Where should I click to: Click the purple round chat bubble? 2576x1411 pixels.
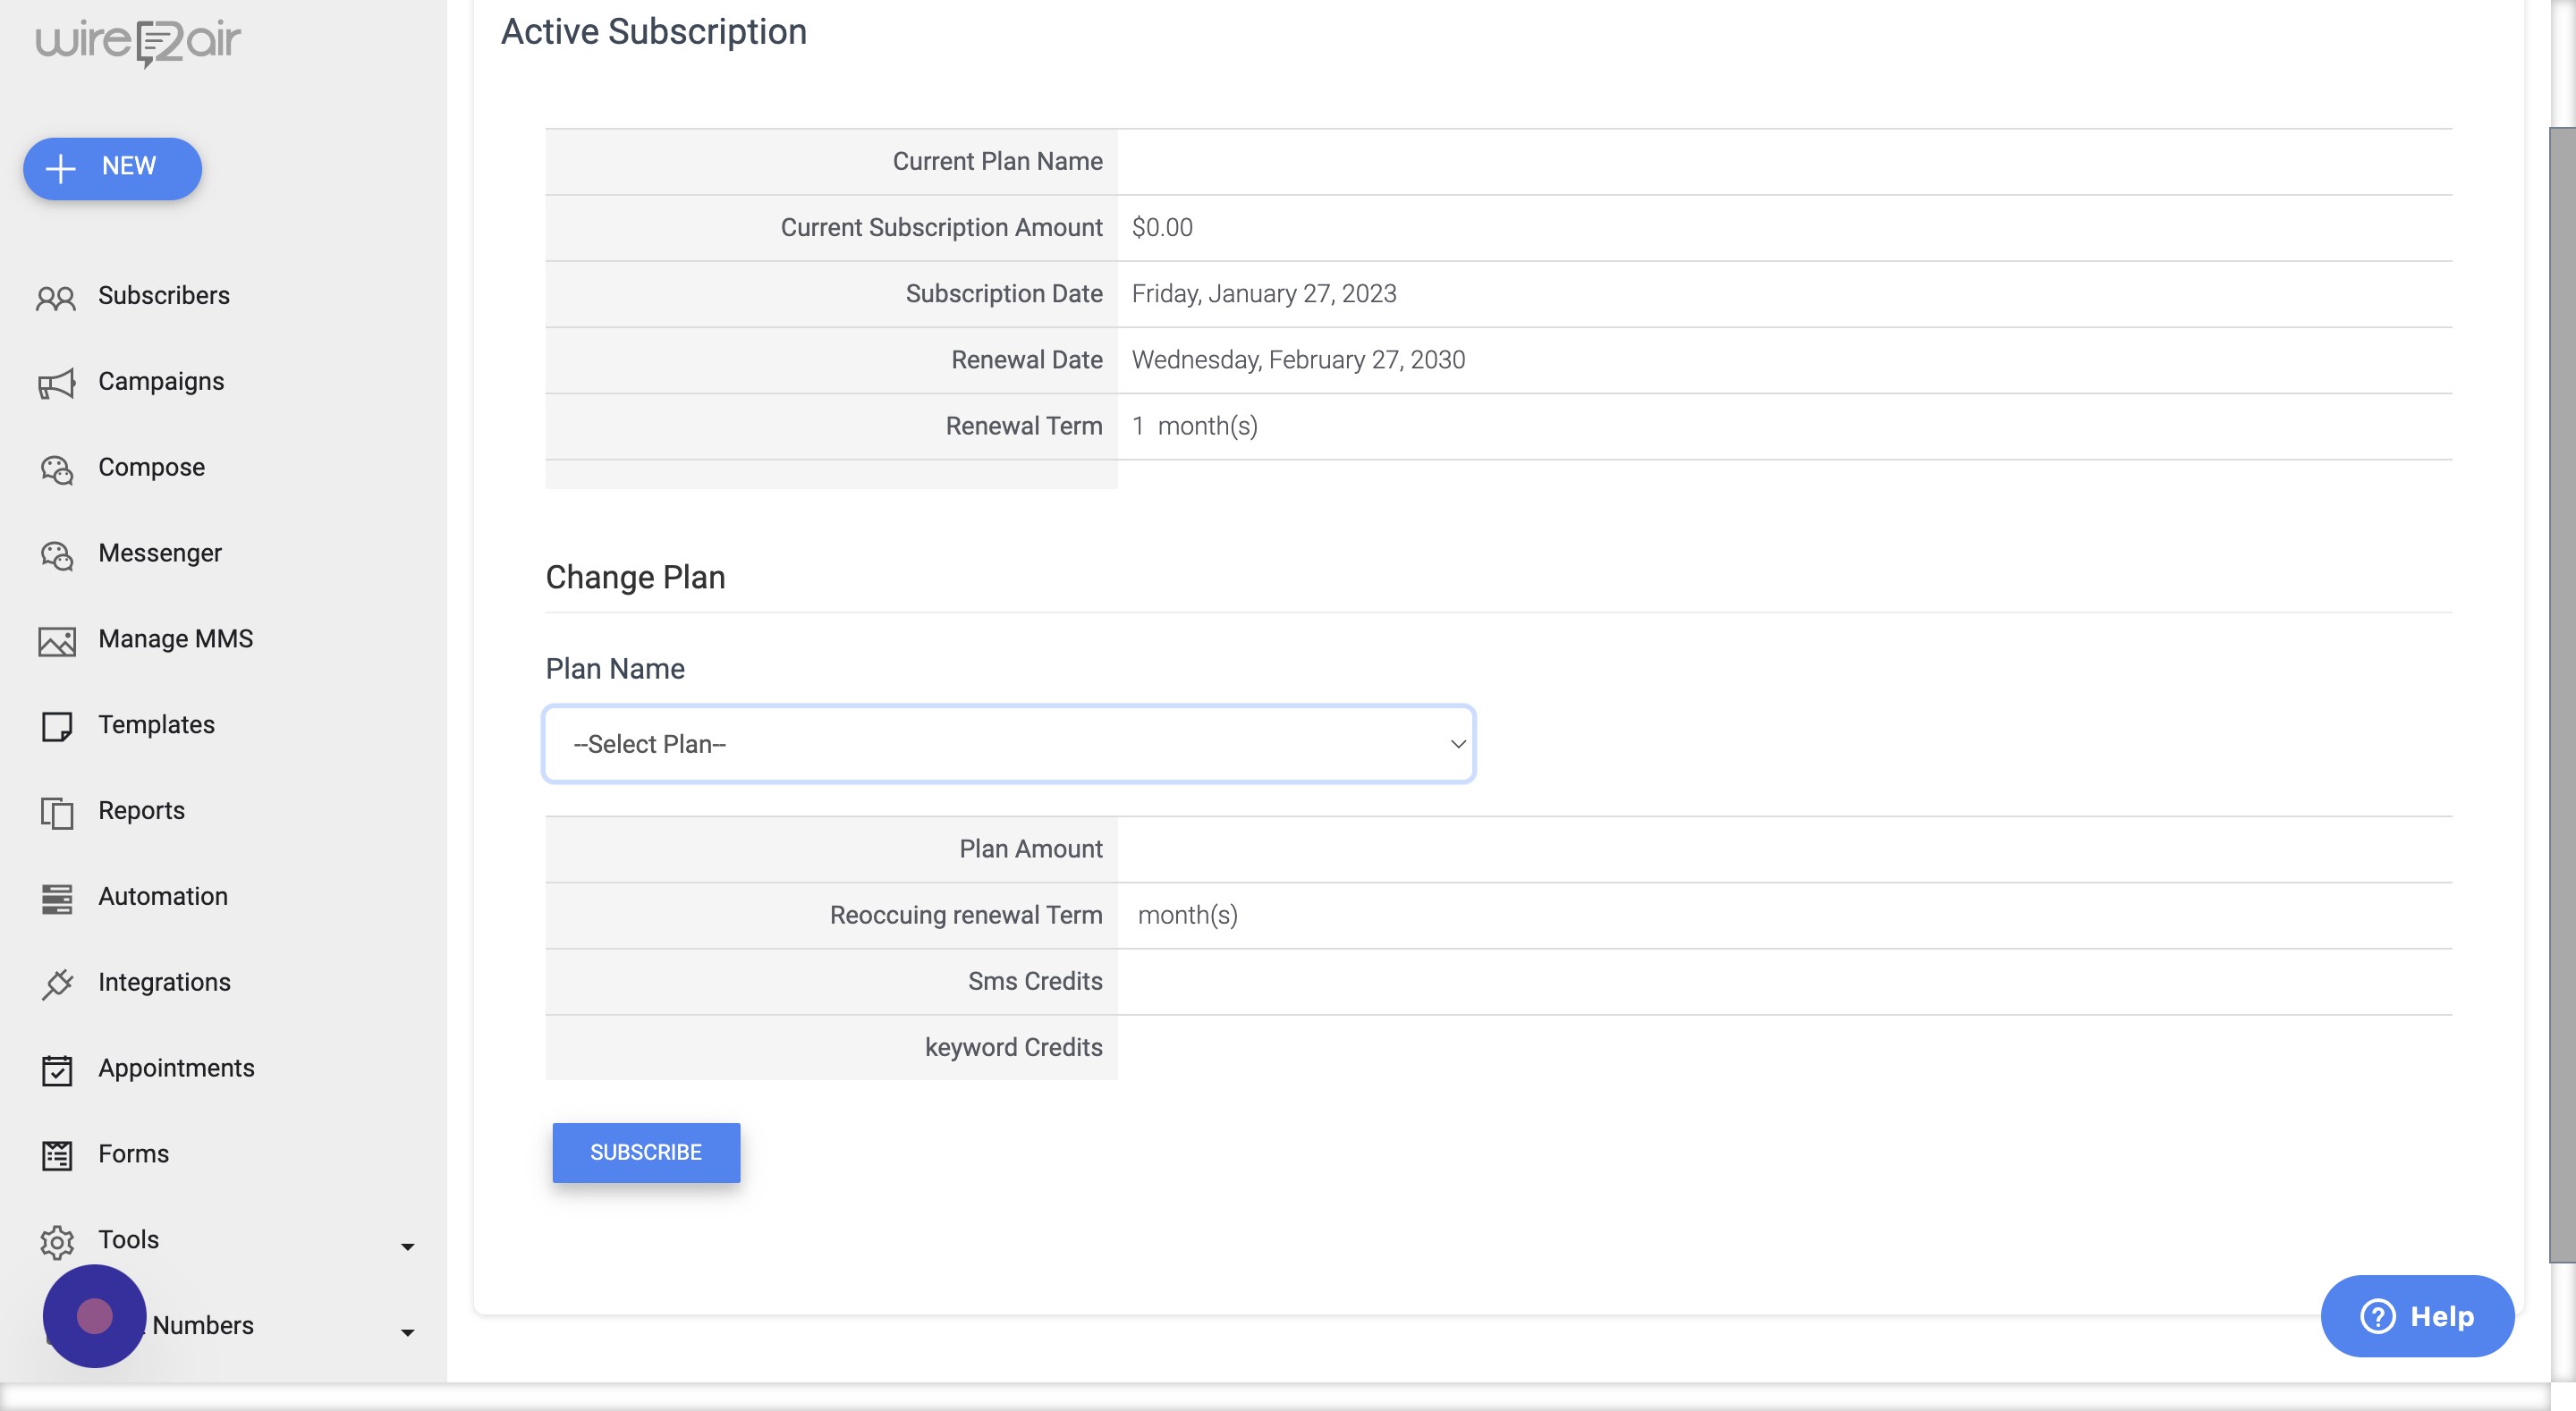94,1316
